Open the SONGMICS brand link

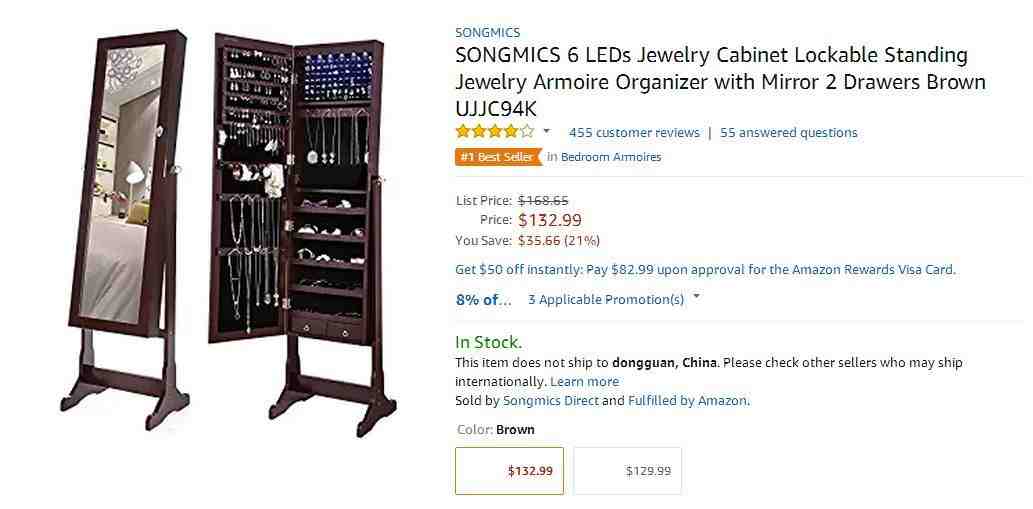488,32
